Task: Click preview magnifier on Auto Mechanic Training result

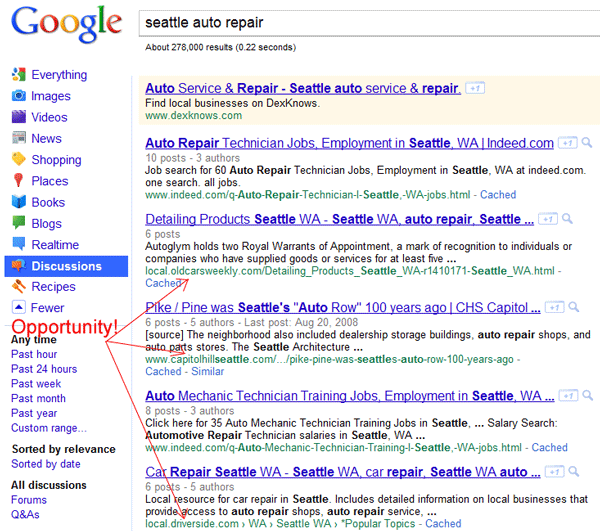Action: click(588, 396)
